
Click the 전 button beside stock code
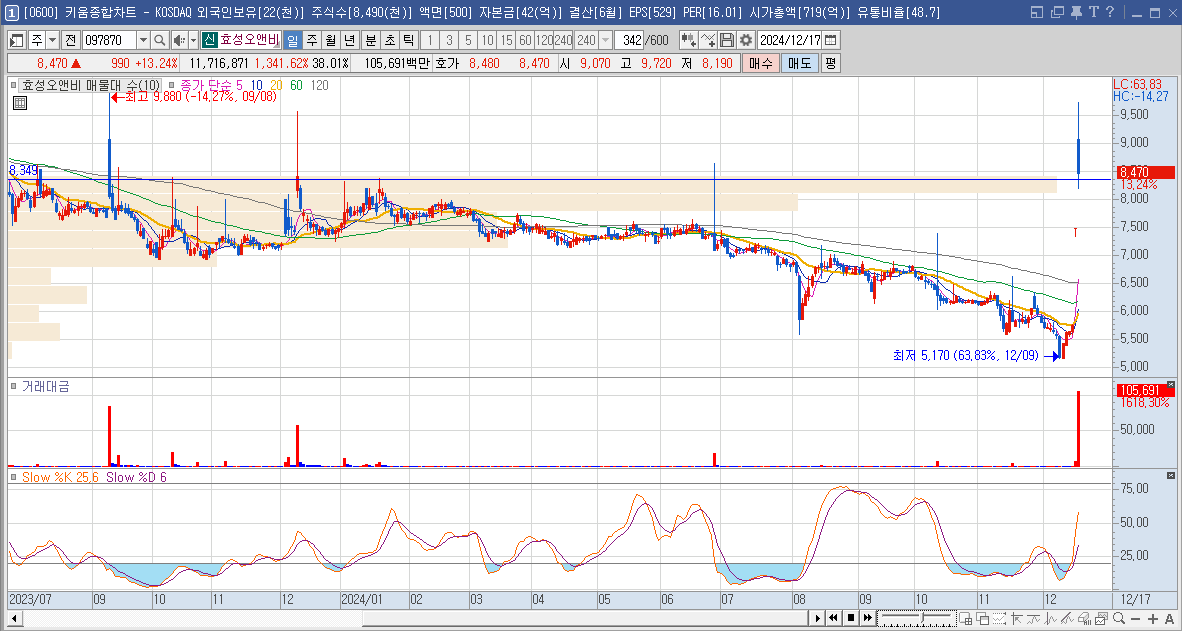click(70, 40)
